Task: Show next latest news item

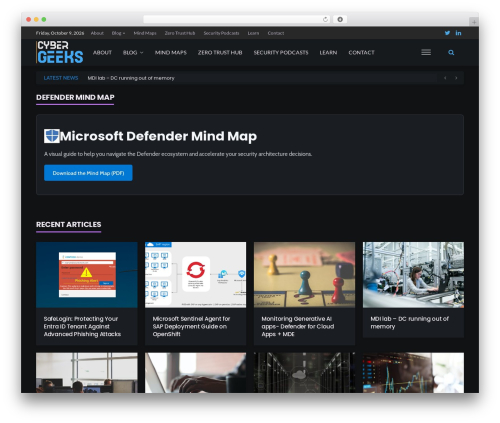Action: 456,78
